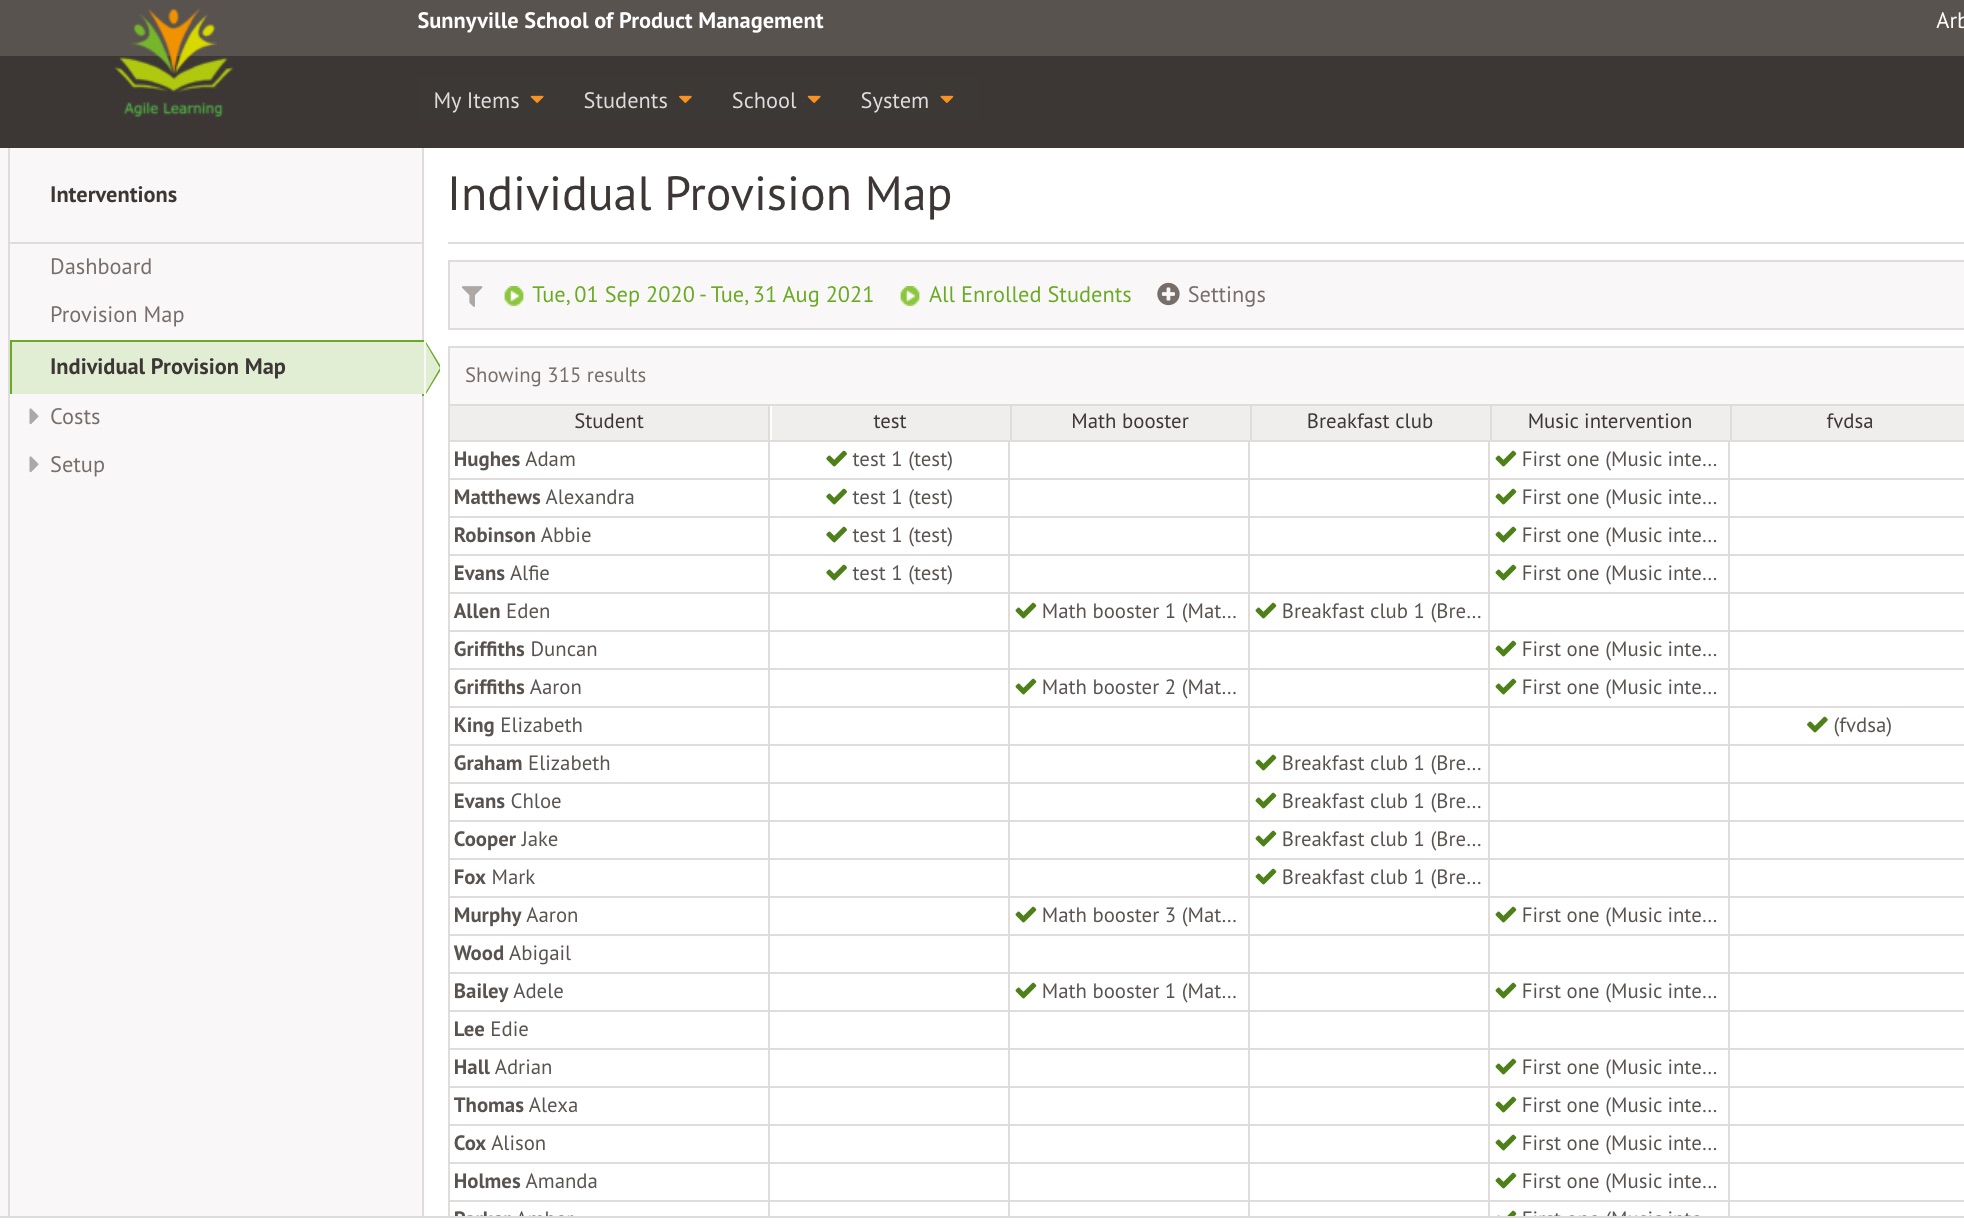Click Griffiths Aaron's Math booster 2 checkmark
Viewport: 1964px width, 1224px height.
point(1026,687)
